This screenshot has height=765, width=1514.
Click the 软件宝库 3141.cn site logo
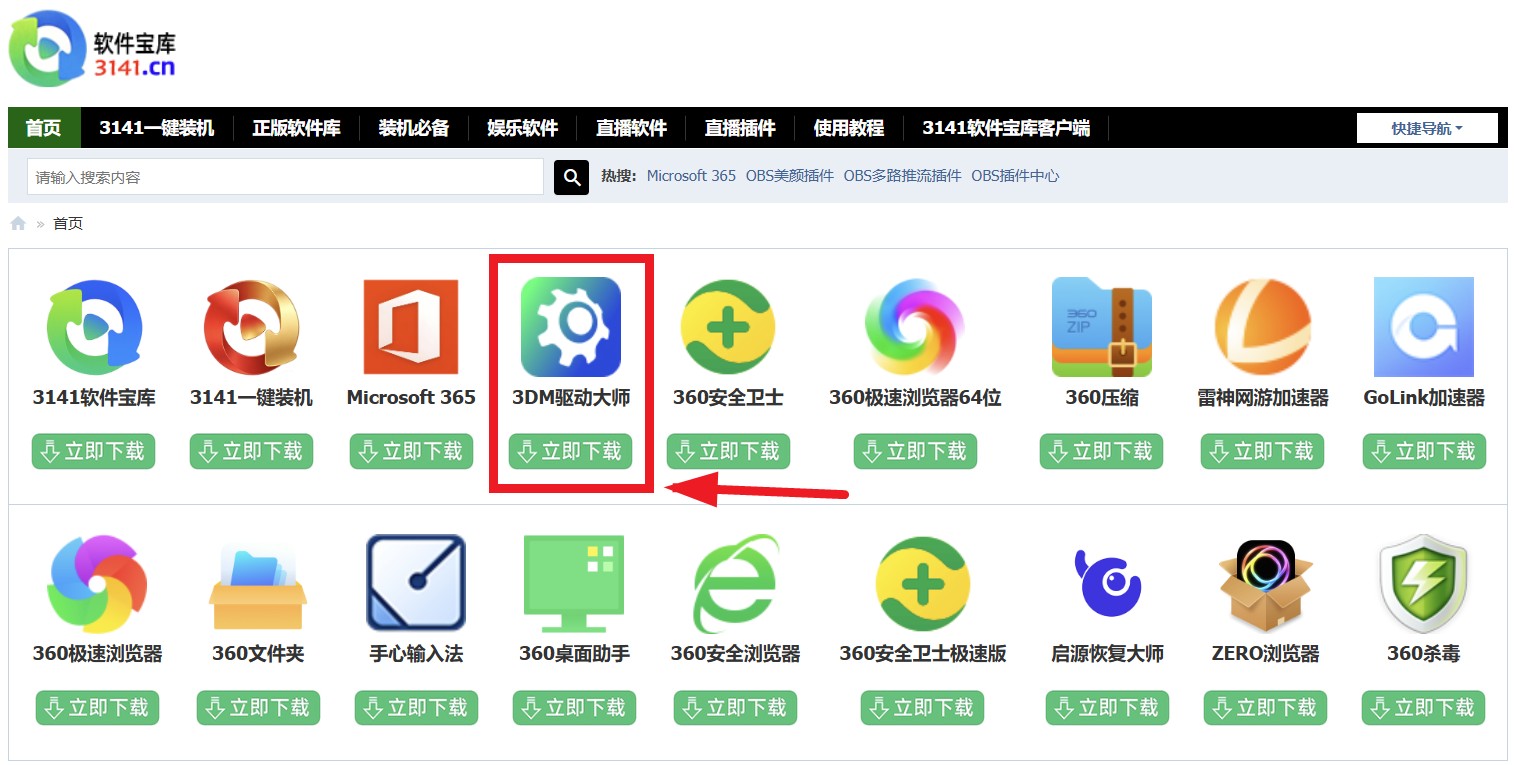coord(92,49)
